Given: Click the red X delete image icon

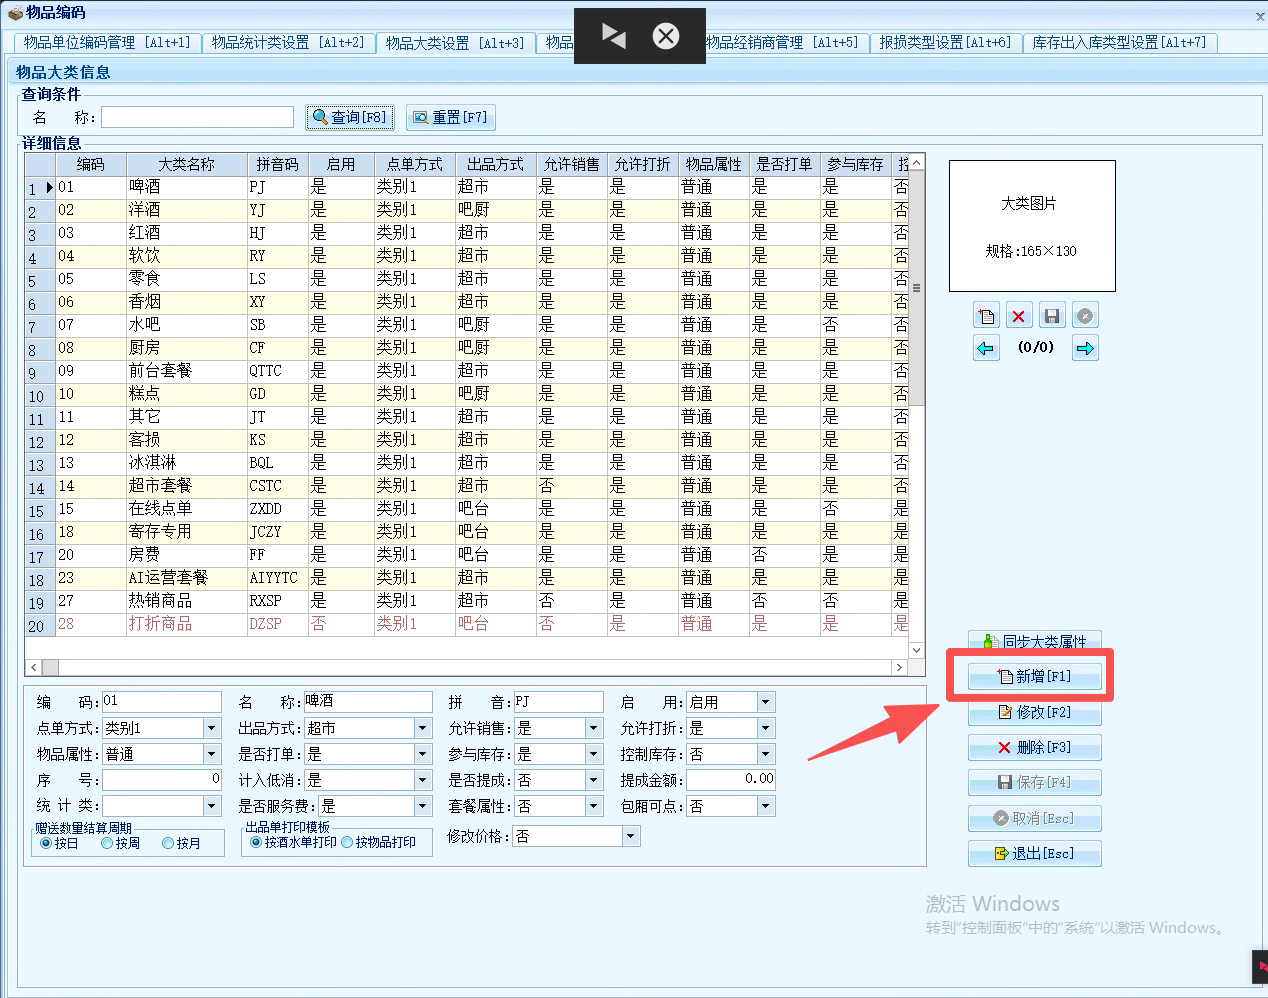Looking at the screenshot, I should click(x=1018, y=316).
